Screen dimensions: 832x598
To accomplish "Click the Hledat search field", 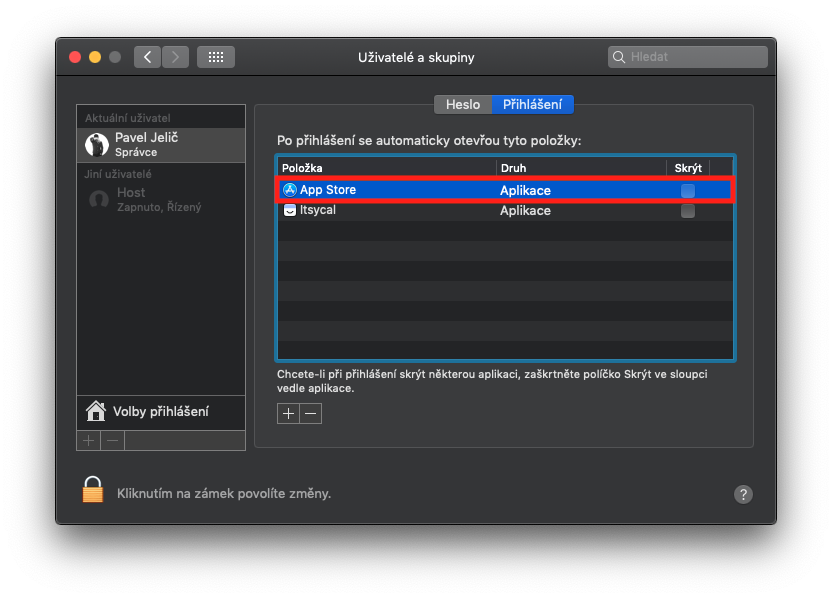I will [x=695, y=57].
